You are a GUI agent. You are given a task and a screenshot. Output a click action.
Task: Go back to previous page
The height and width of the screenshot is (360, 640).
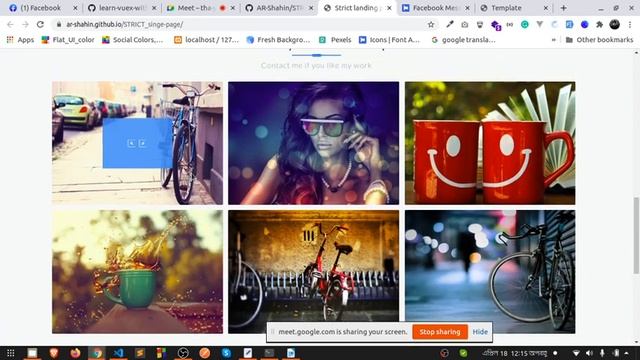click(x=10, y=24)
